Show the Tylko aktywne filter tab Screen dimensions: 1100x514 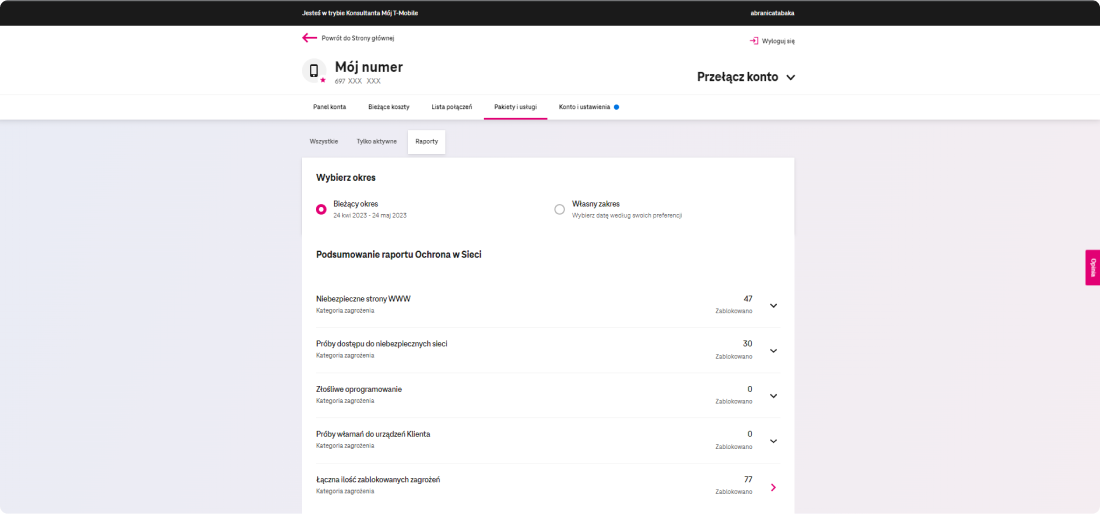click(376, 141)
